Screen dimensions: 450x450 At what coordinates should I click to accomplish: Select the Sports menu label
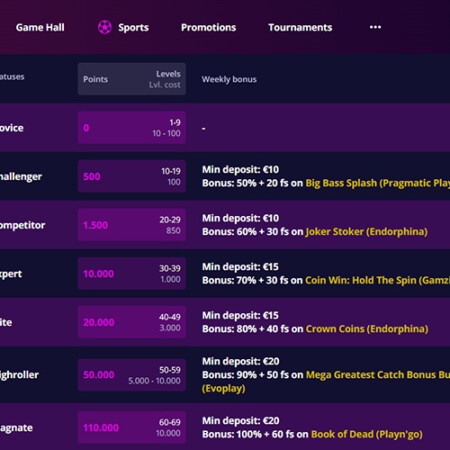[133, 28]
